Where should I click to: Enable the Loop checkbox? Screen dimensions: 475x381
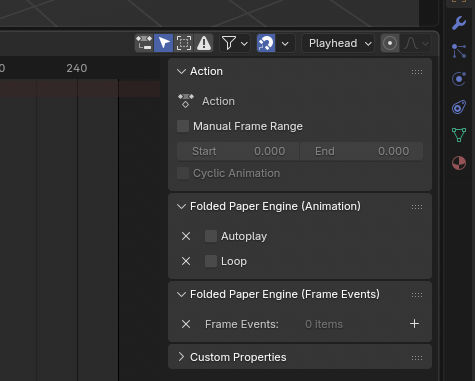tap(211, 261)
